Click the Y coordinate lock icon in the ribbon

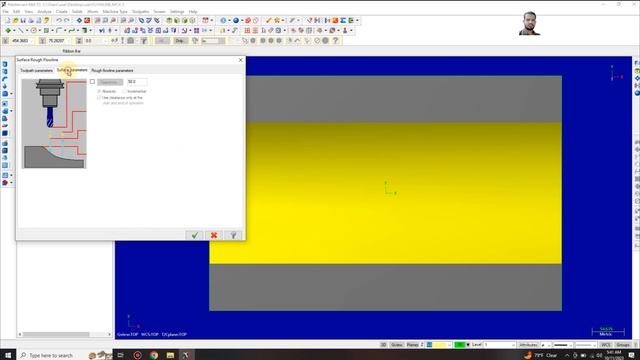point(42,41)
